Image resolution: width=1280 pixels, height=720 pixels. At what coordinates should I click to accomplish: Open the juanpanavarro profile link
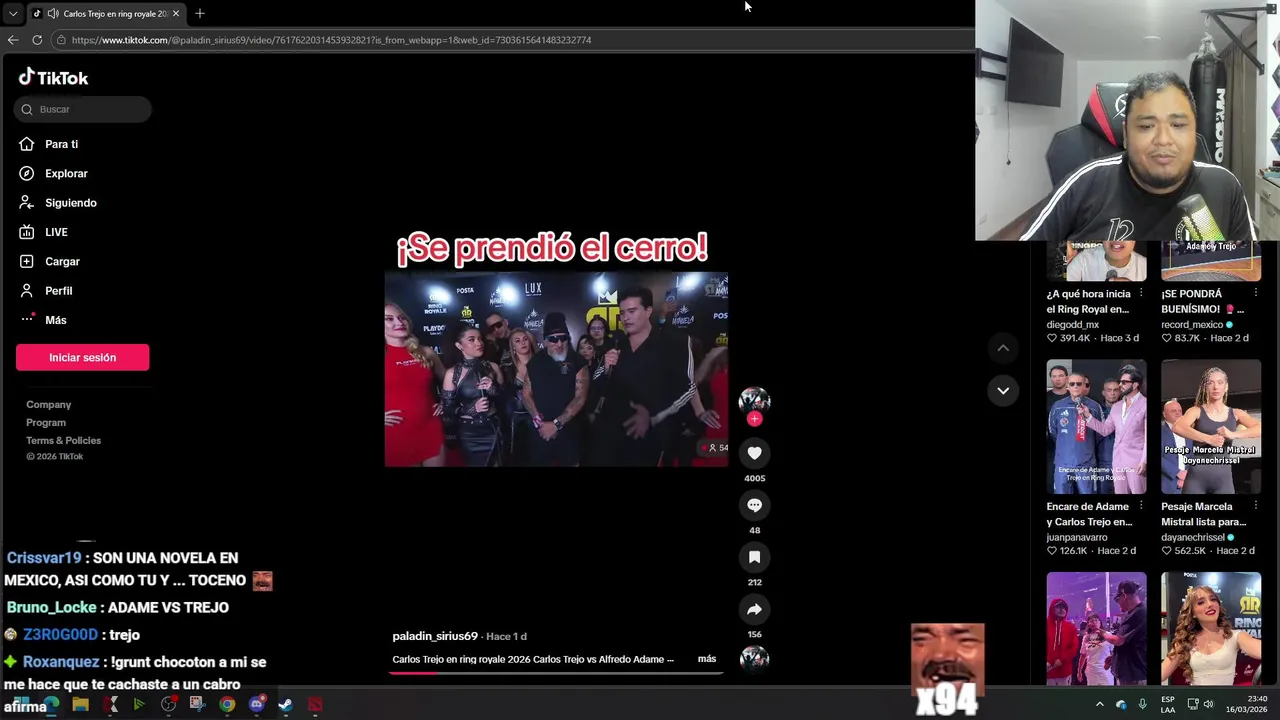tap(1077, 537)
